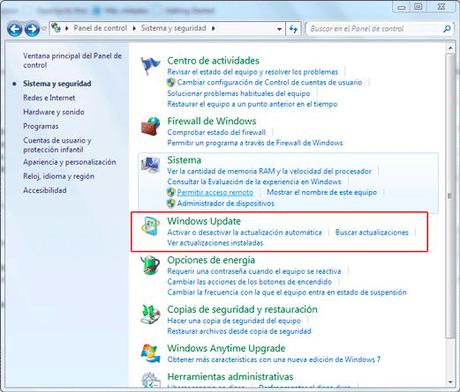The width and height of the screenshot is (460, 392).
Task: Click Administrador de dispositivos link
Action: pyautogui.click(x=226, y=203)
